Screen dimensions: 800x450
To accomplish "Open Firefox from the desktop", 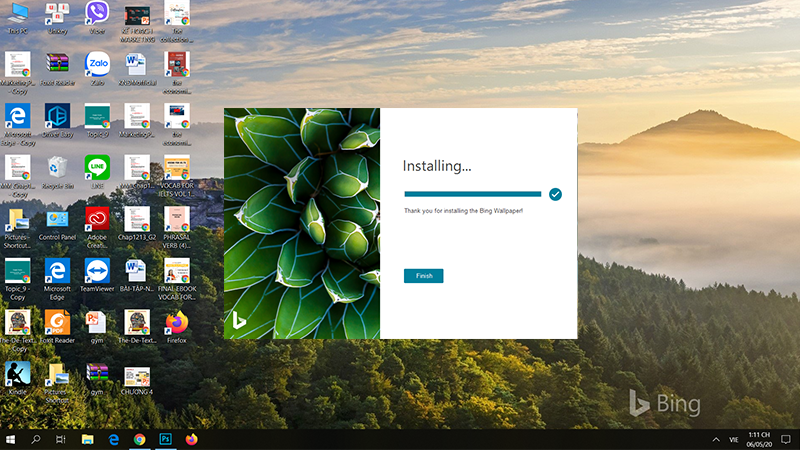I will [x=176, y=323].
